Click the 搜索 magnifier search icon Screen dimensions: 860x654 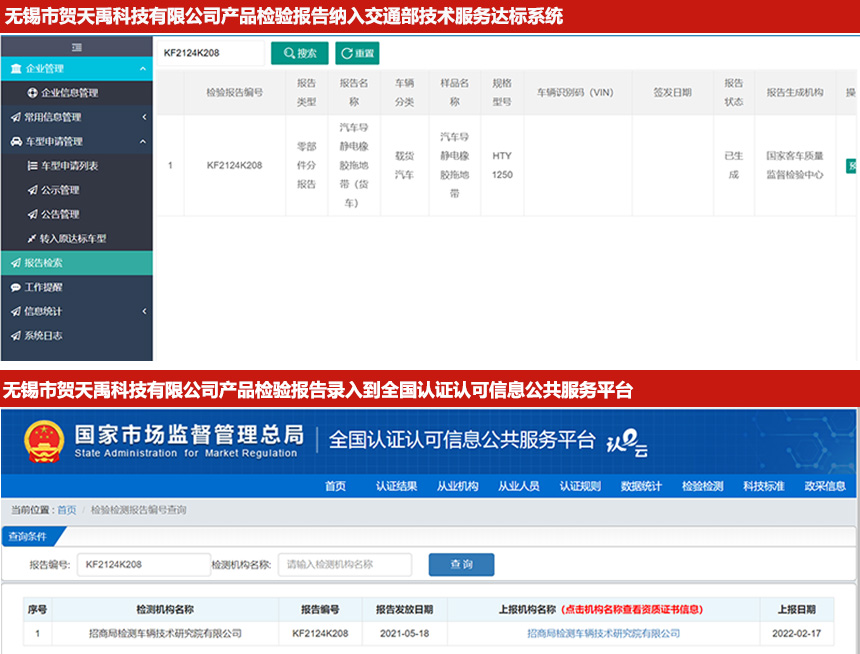[288, 53]
